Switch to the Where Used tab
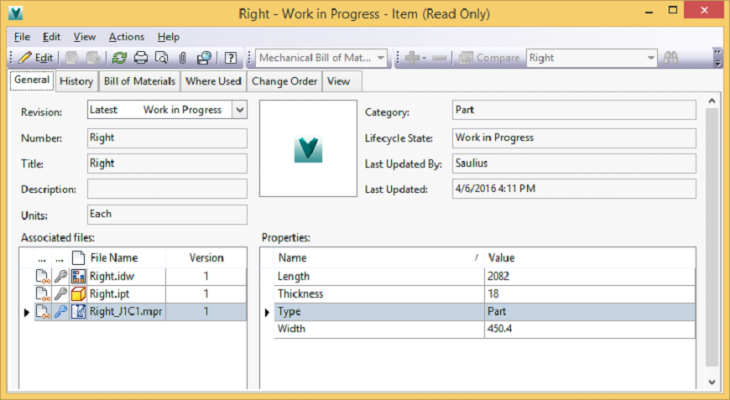730x400 pixels. (x=213, y=81)
